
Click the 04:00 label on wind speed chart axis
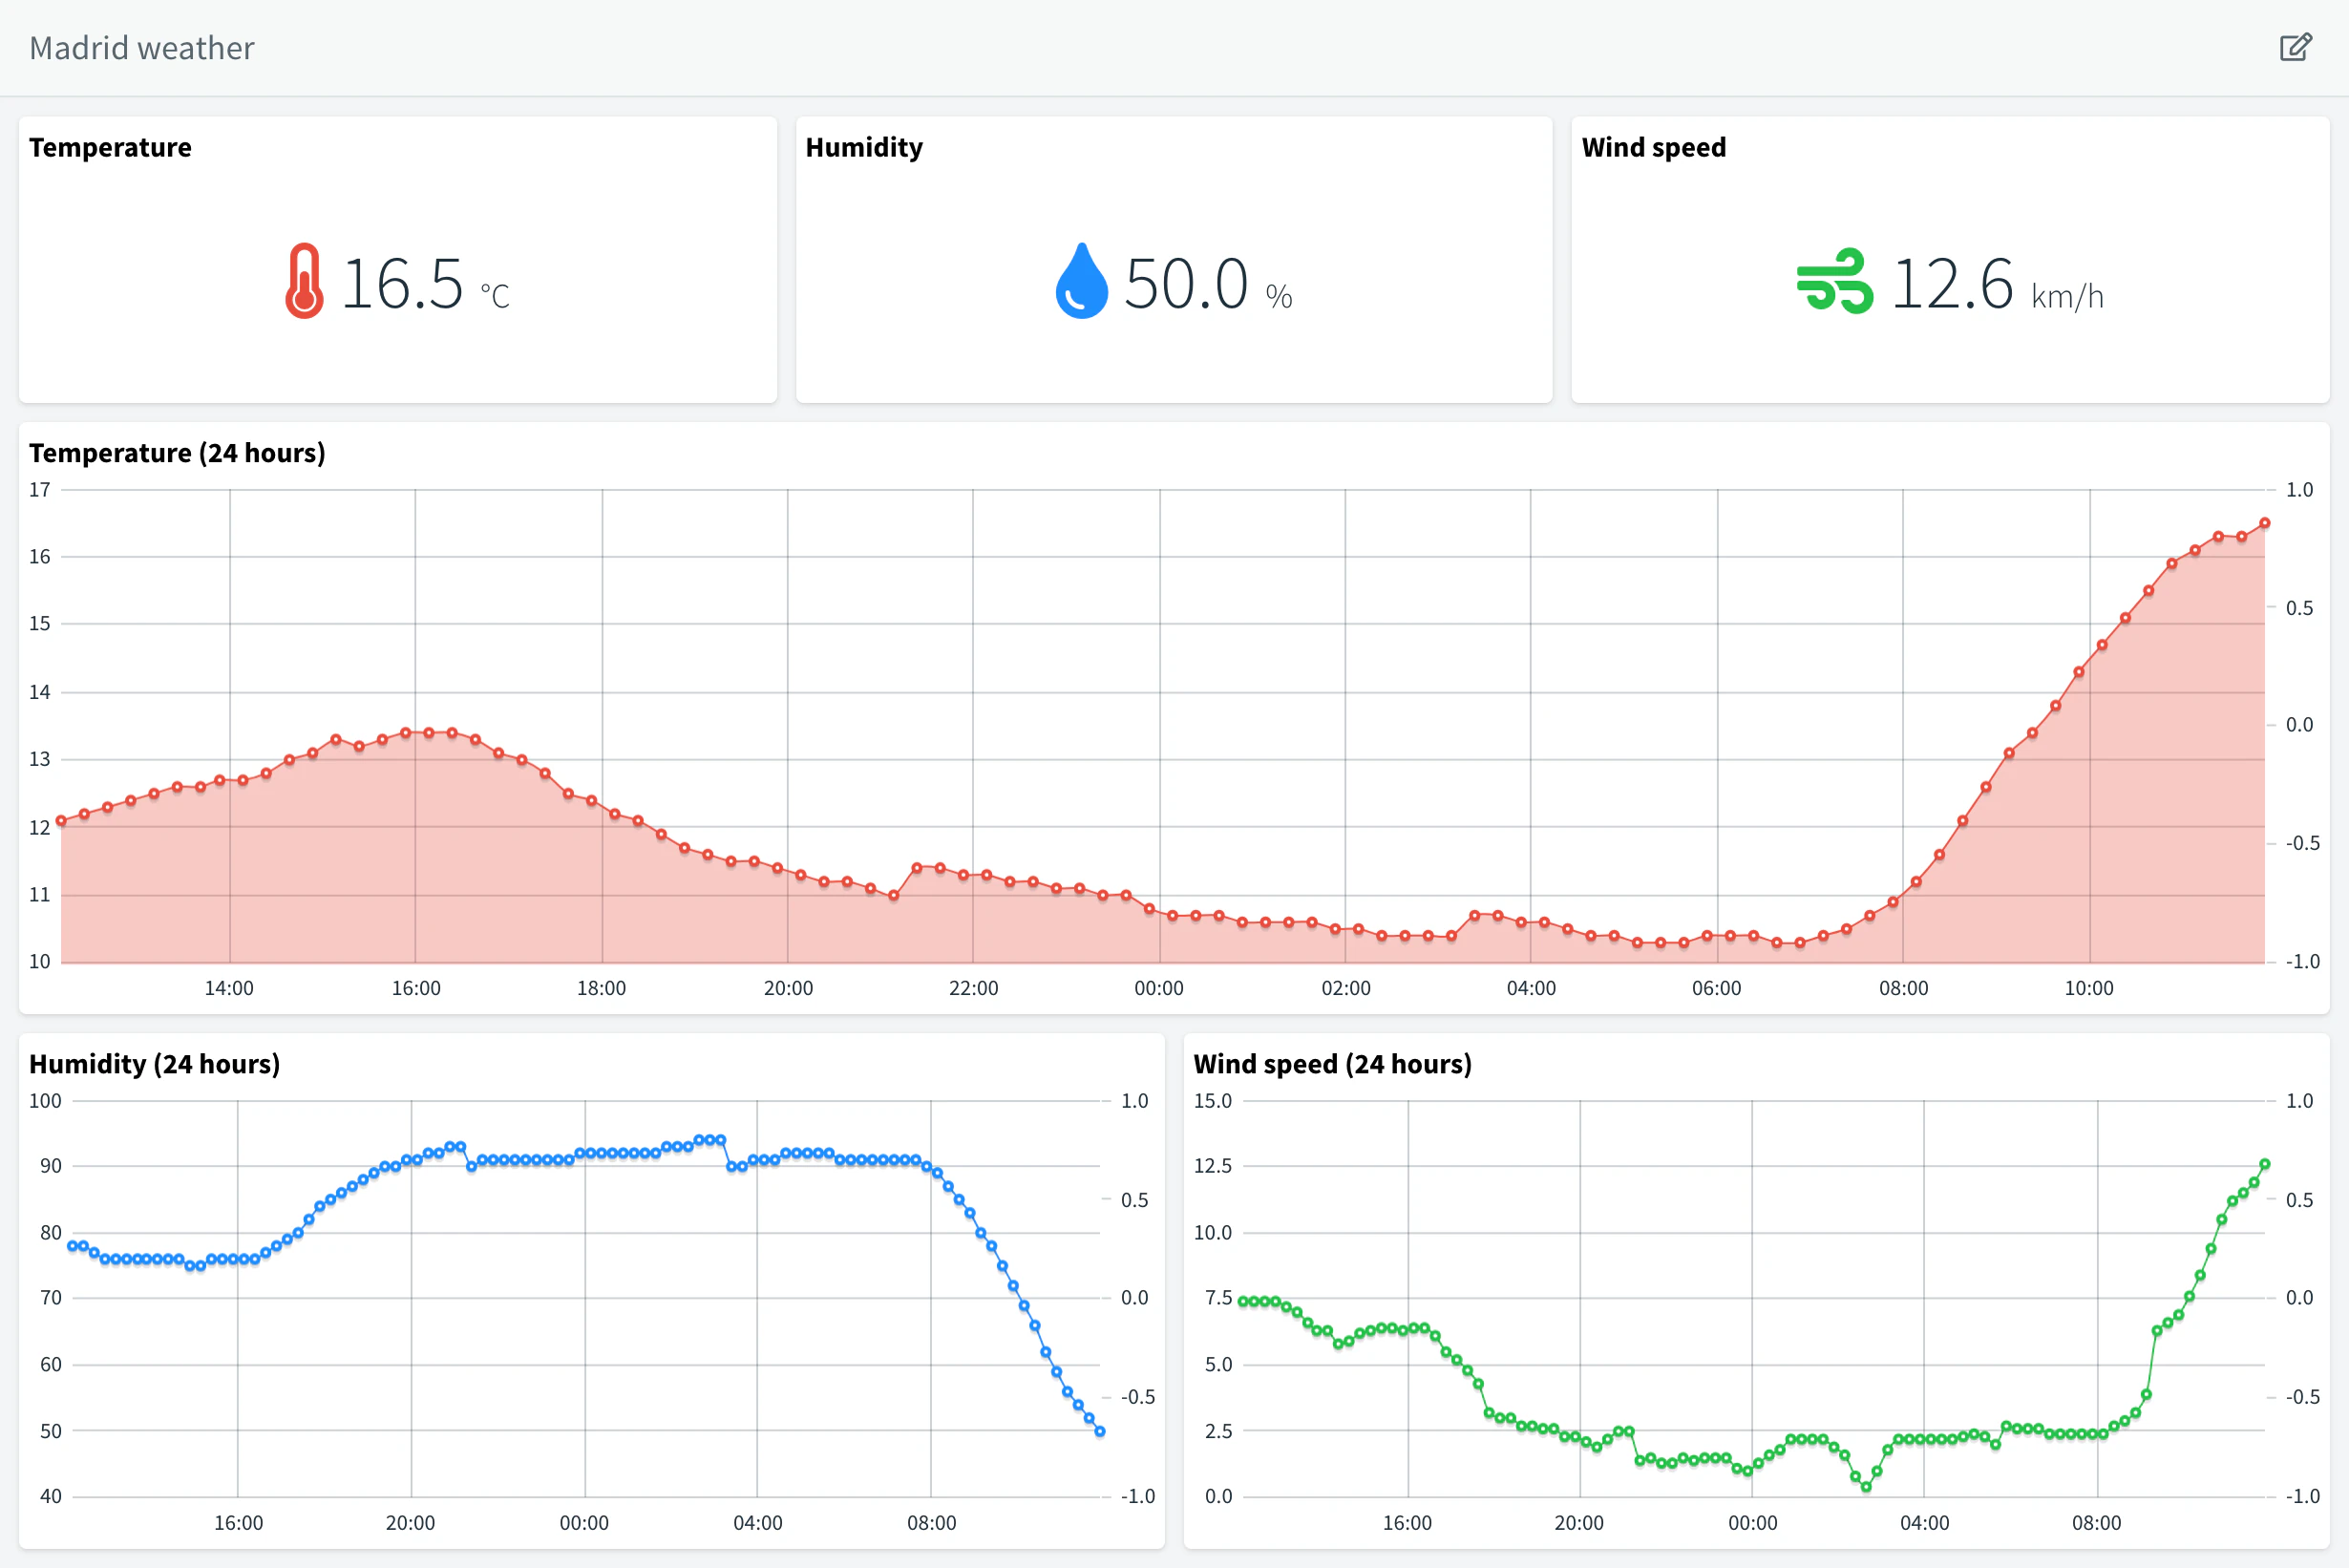1924,1523
